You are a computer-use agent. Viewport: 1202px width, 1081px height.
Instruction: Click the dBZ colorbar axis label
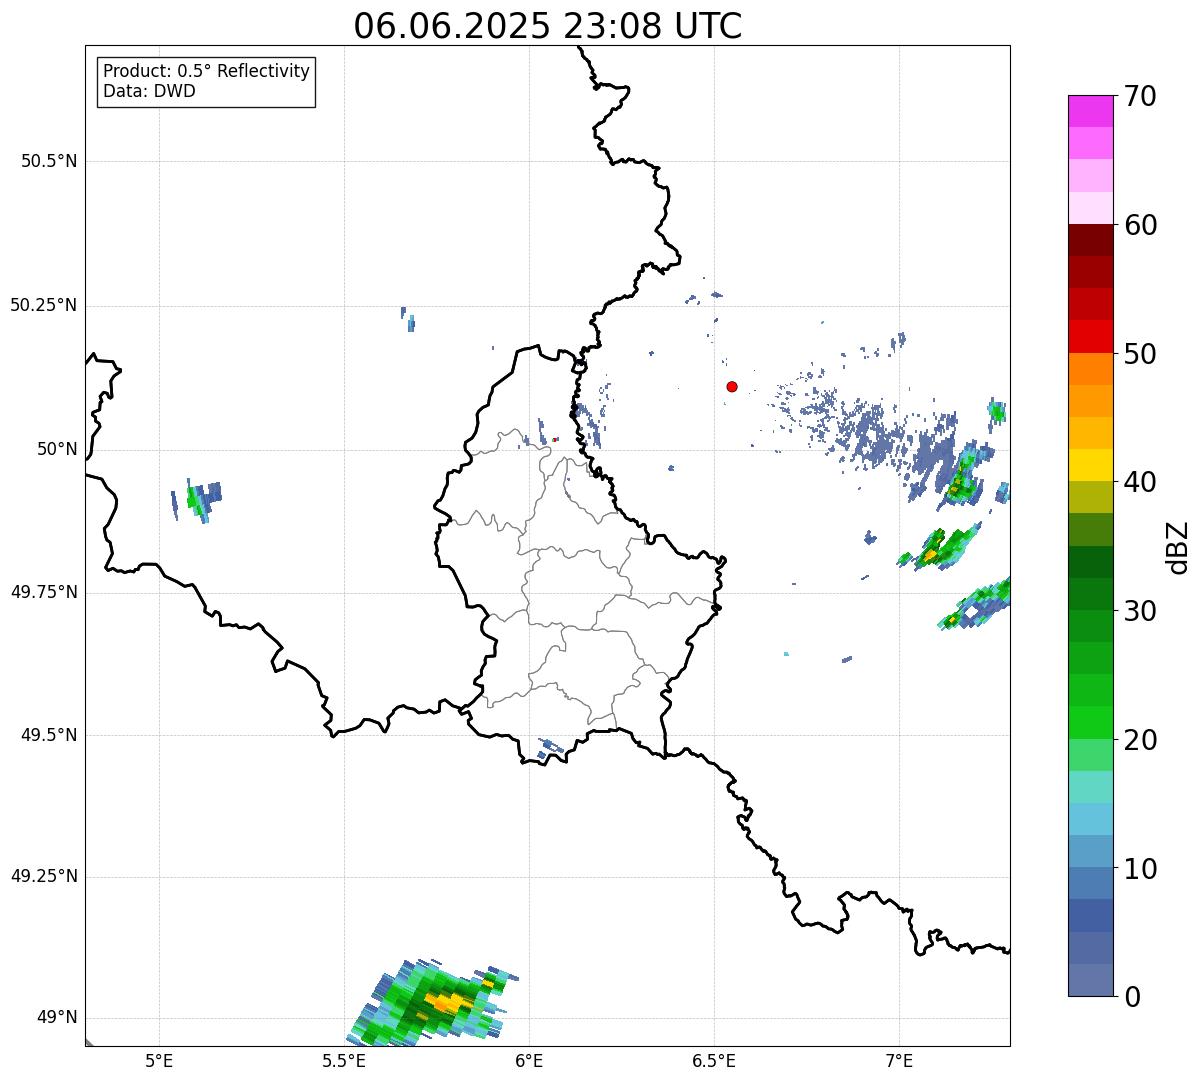[1178, 547]
